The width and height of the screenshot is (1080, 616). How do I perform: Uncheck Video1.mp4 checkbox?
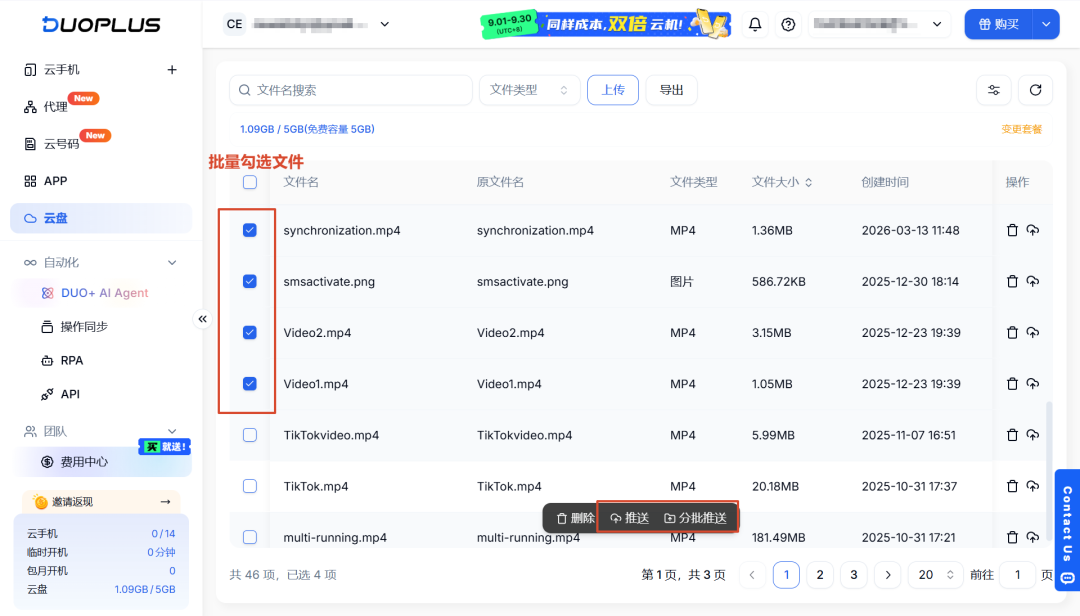click(250, 384)
